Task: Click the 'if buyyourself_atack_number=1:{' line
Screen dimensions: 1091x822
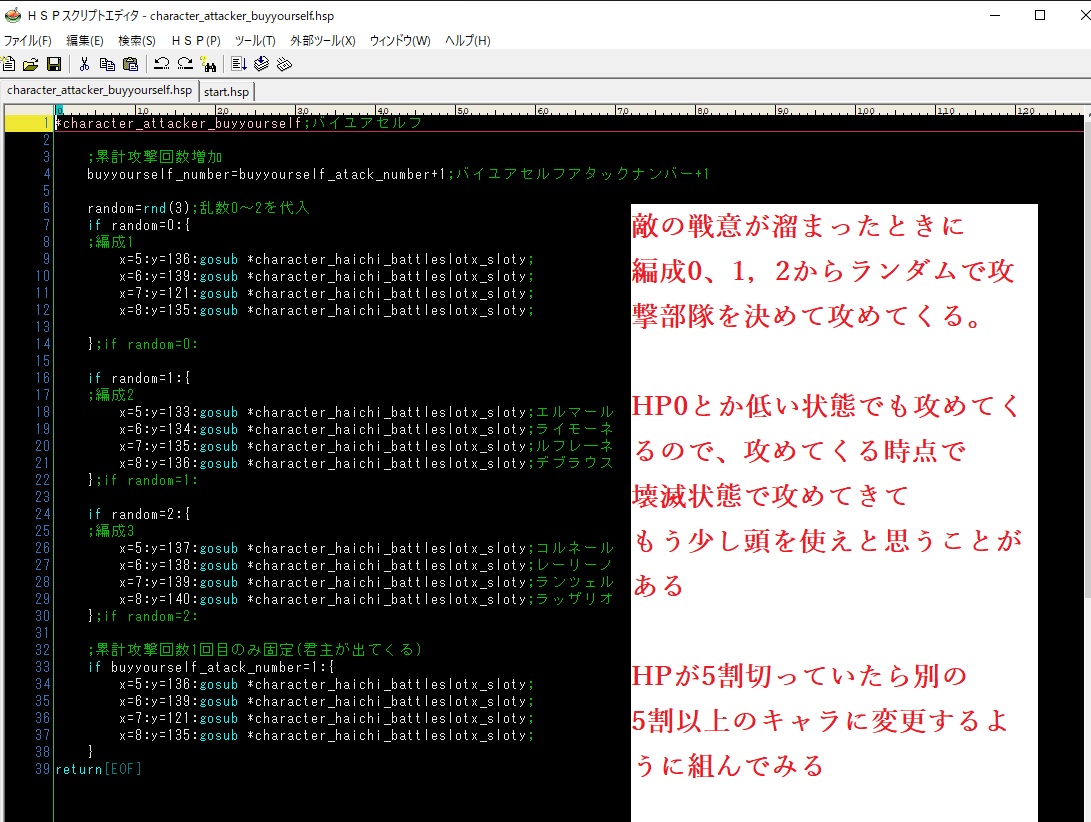Action: tap(211, 667)
